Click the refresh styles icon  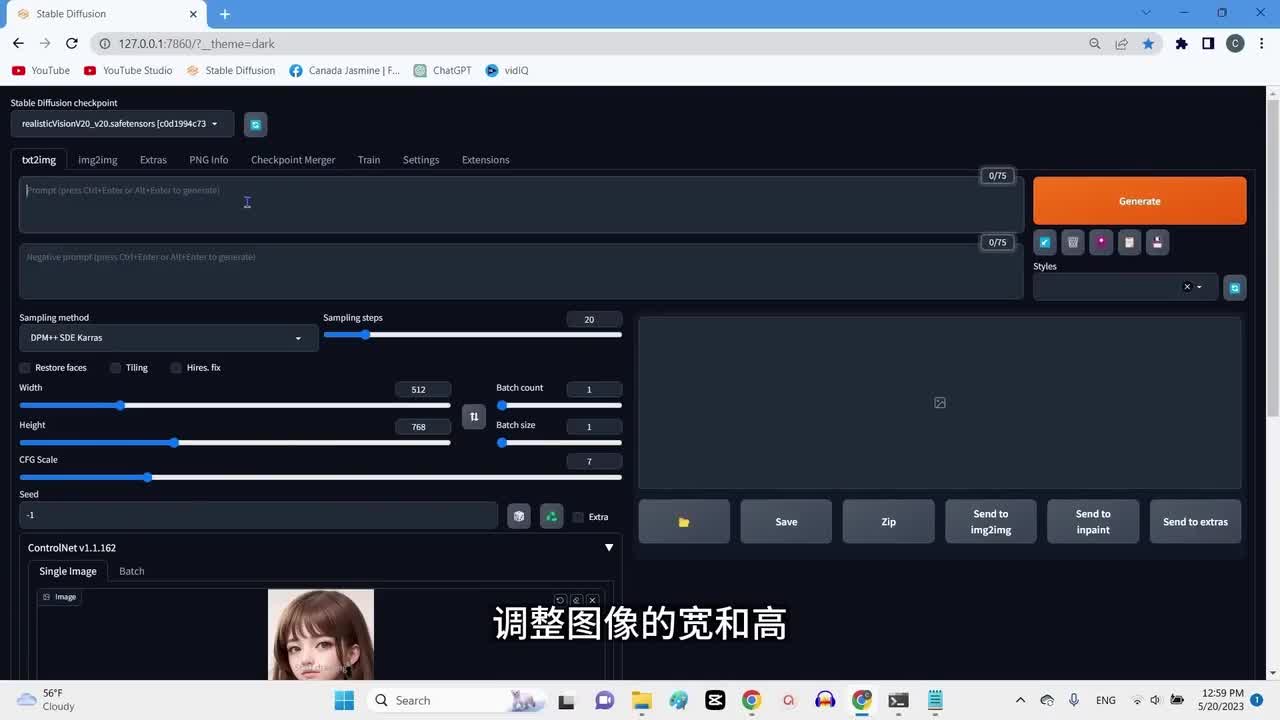tap(1235, 288)
